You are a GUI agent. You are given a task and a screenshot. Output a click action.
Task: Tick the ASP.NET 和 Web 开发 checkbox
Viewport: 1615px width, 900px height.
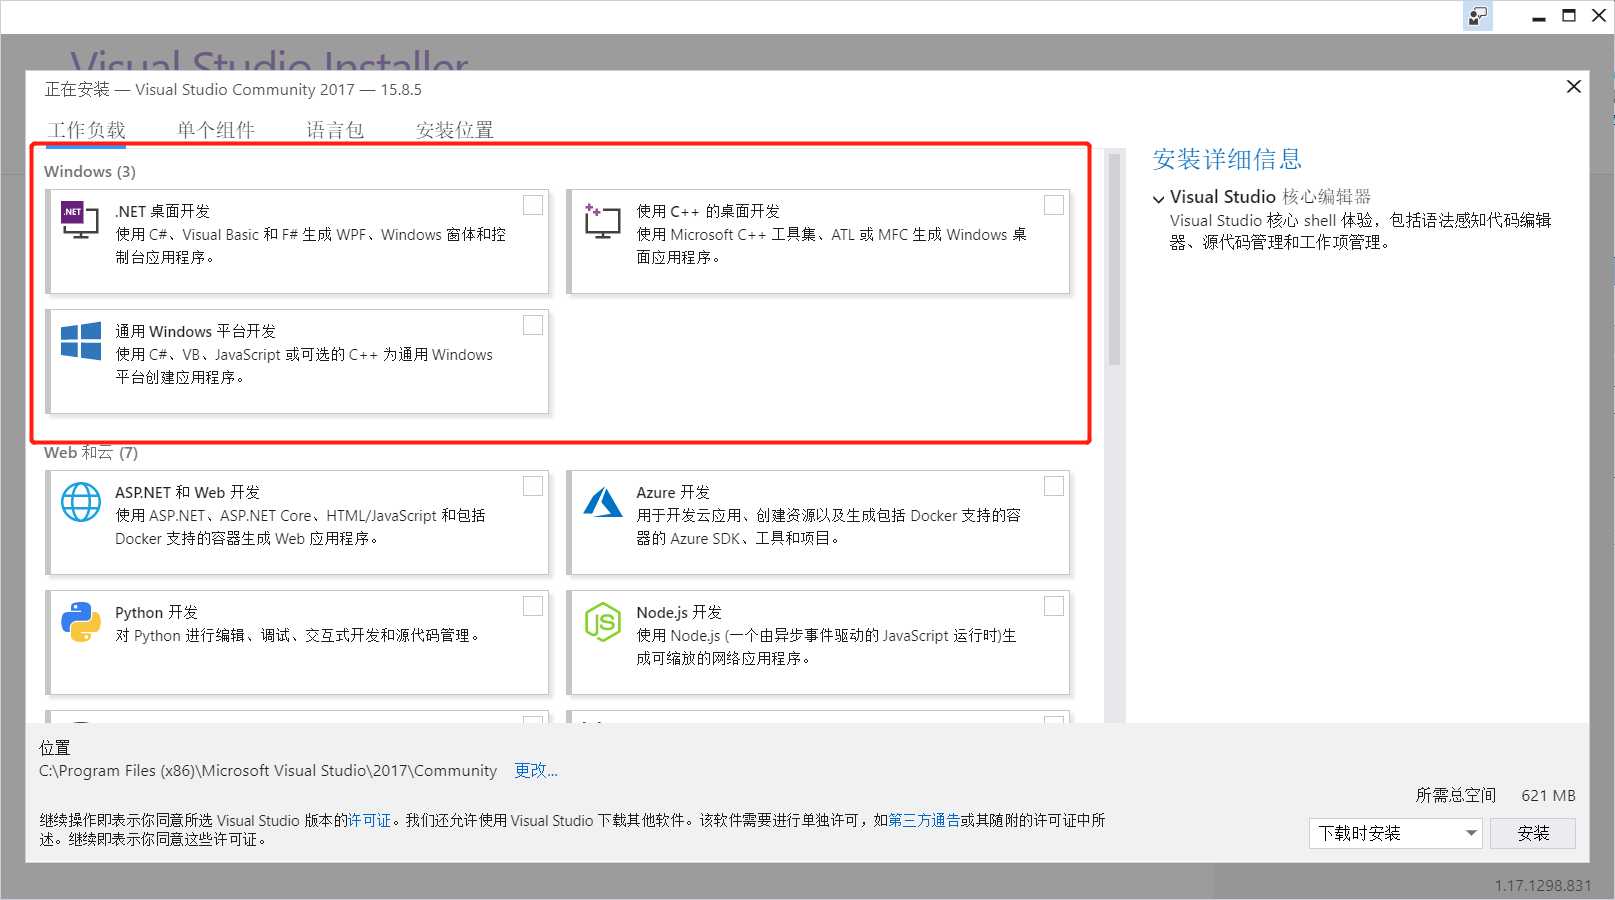coord(533,486)
